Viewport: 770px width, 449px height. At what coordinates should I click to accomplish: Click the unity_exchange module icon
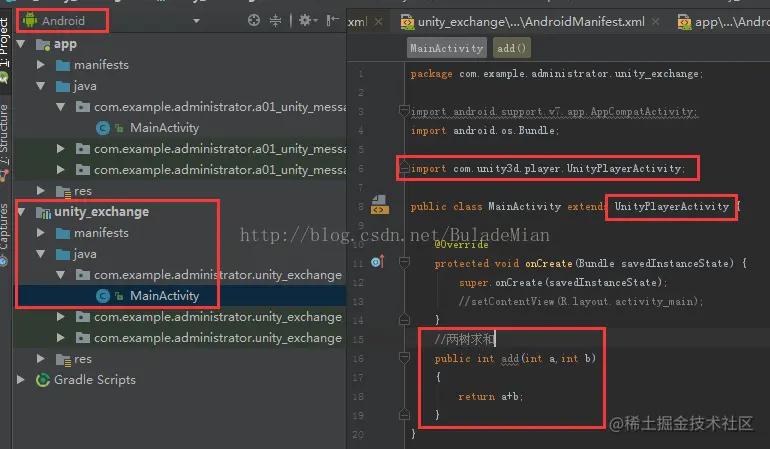coord(43,212)
